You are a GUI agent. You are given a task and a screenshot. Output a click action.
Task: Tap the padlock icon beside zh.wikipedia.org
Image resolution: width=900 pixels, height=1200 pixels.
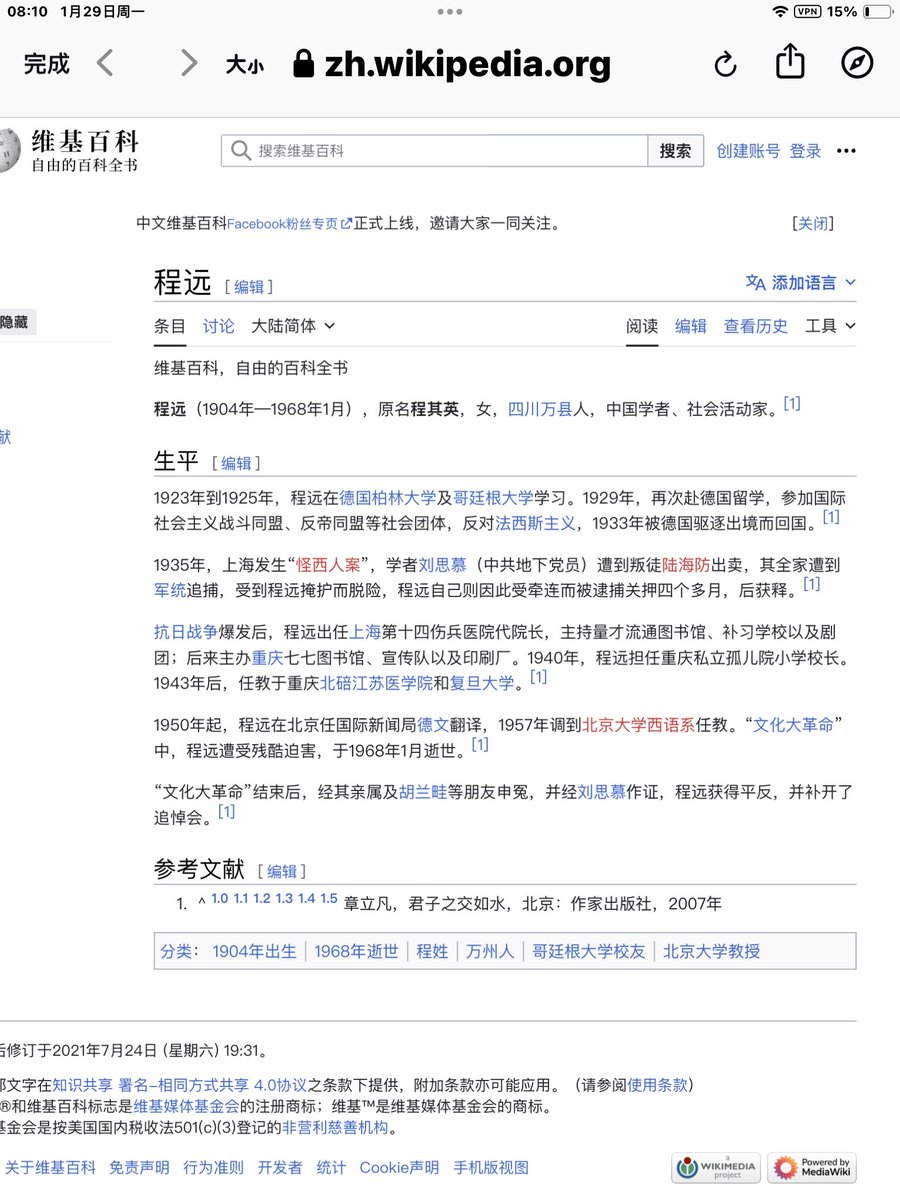tap(304, 65)
